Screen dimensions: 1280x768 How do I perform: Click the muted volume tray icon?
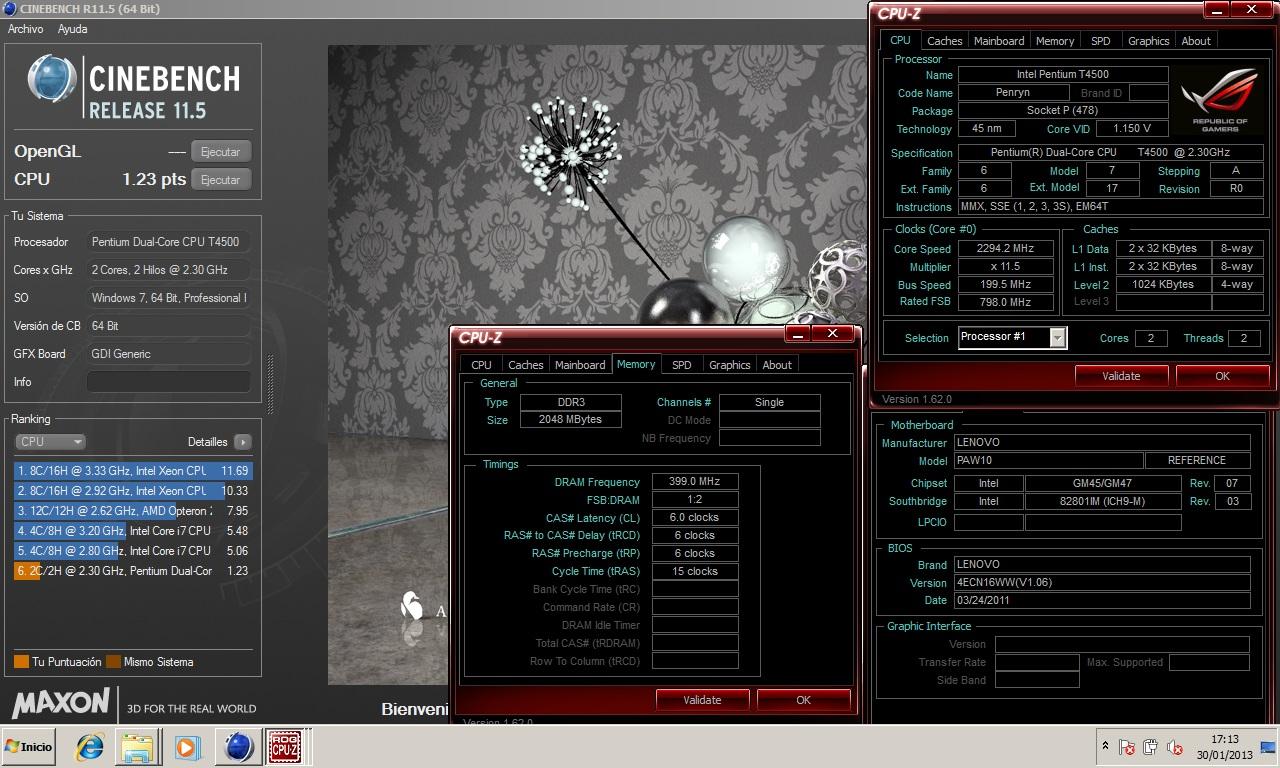(x=1176, y=747)
